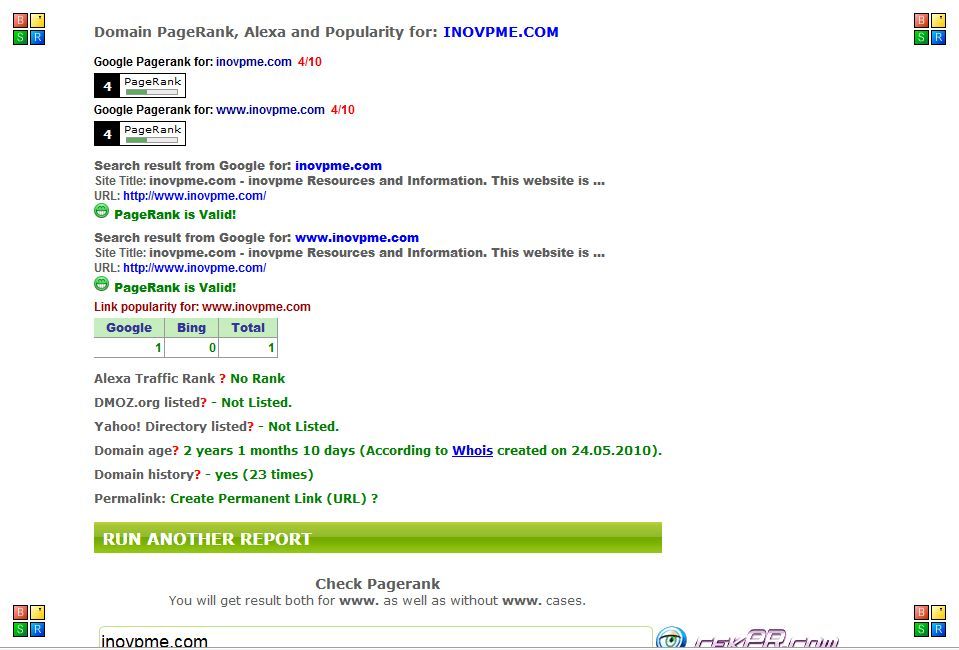Click the blue R icon in the top-right corner
The height and width of the screenshot is (650, 959).
938,37
